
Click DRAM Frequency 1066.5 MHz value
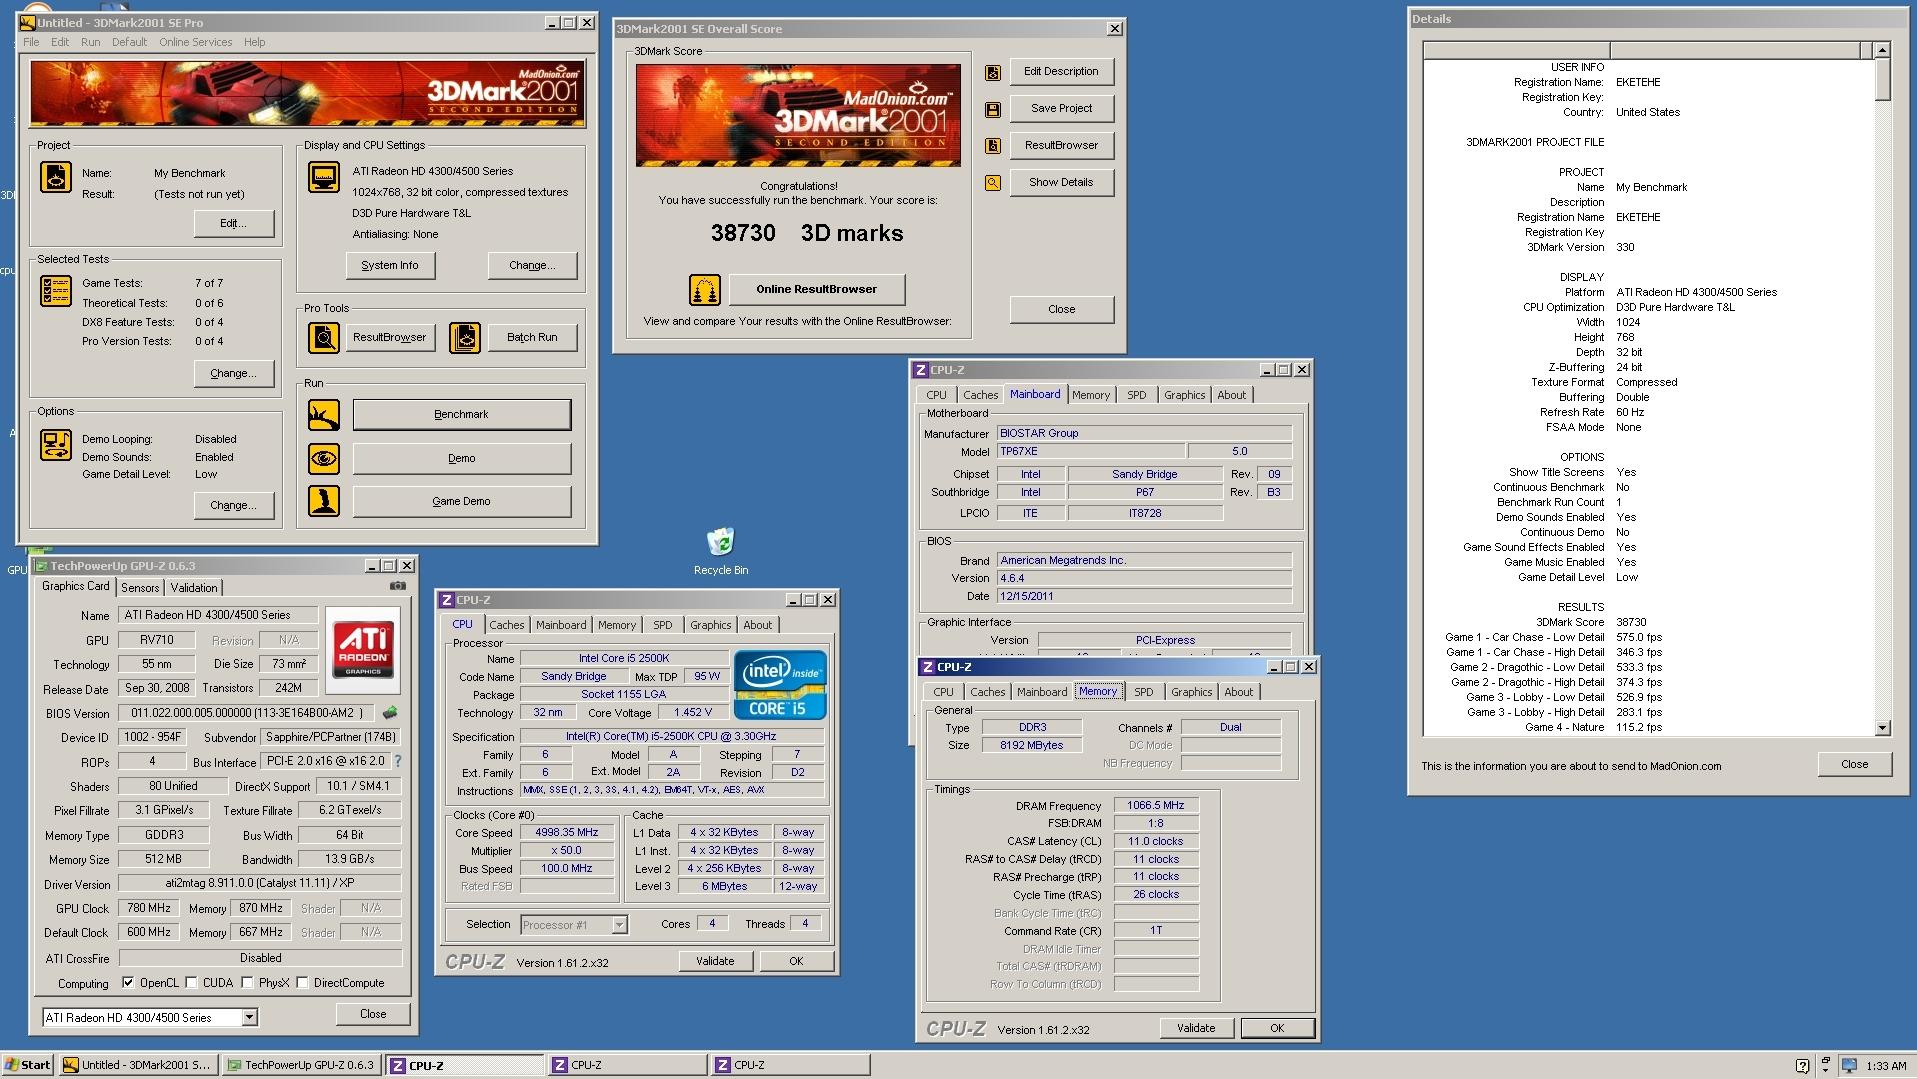pyautogui.click(x=1155, y=806)
